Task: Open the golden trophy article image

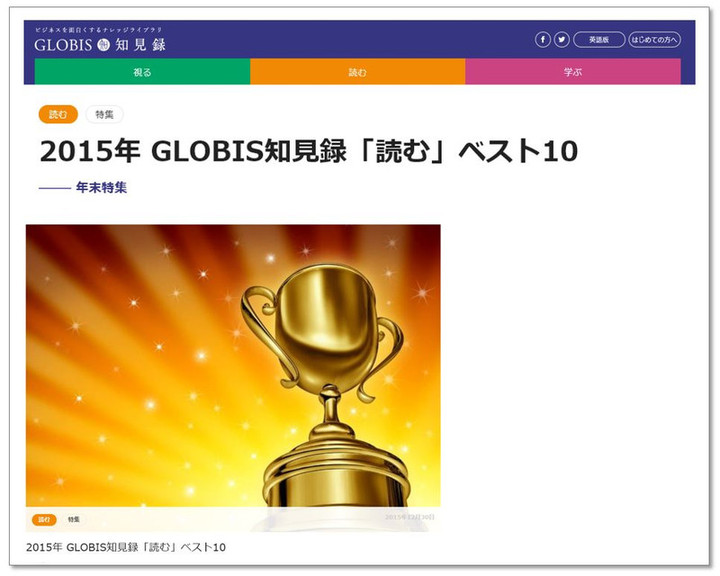Action: [x=233, y=366]
